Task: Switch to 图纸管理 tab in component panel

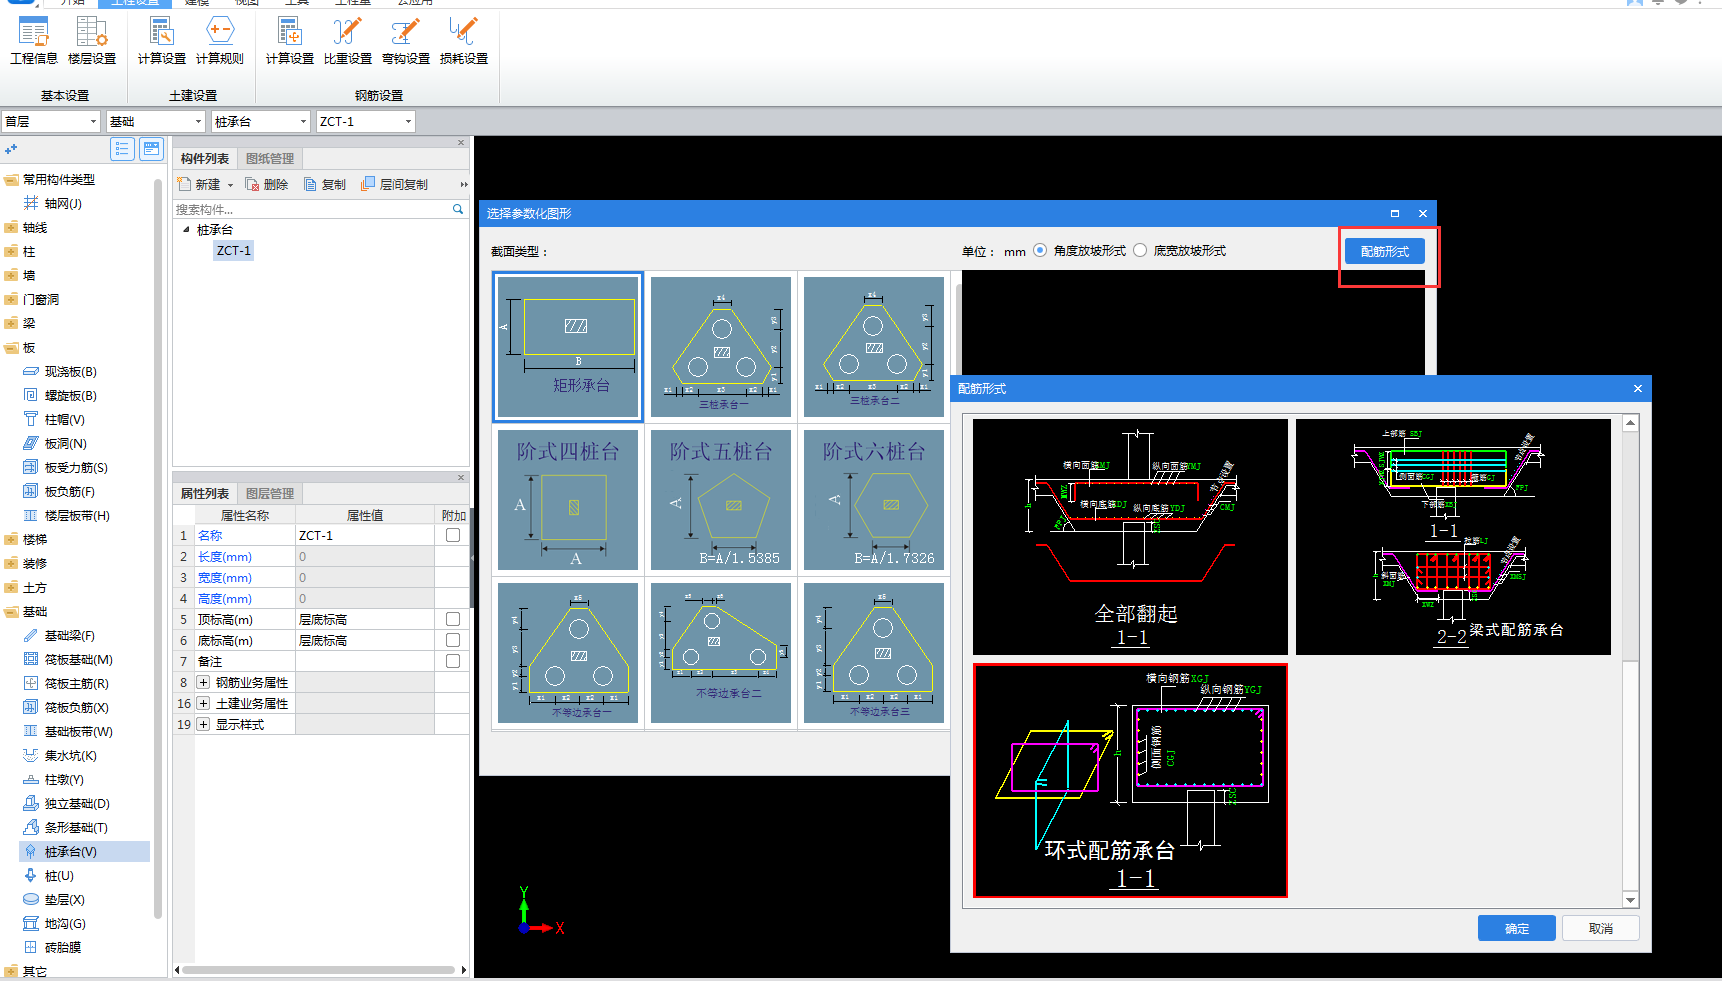Action: point(270,158)
